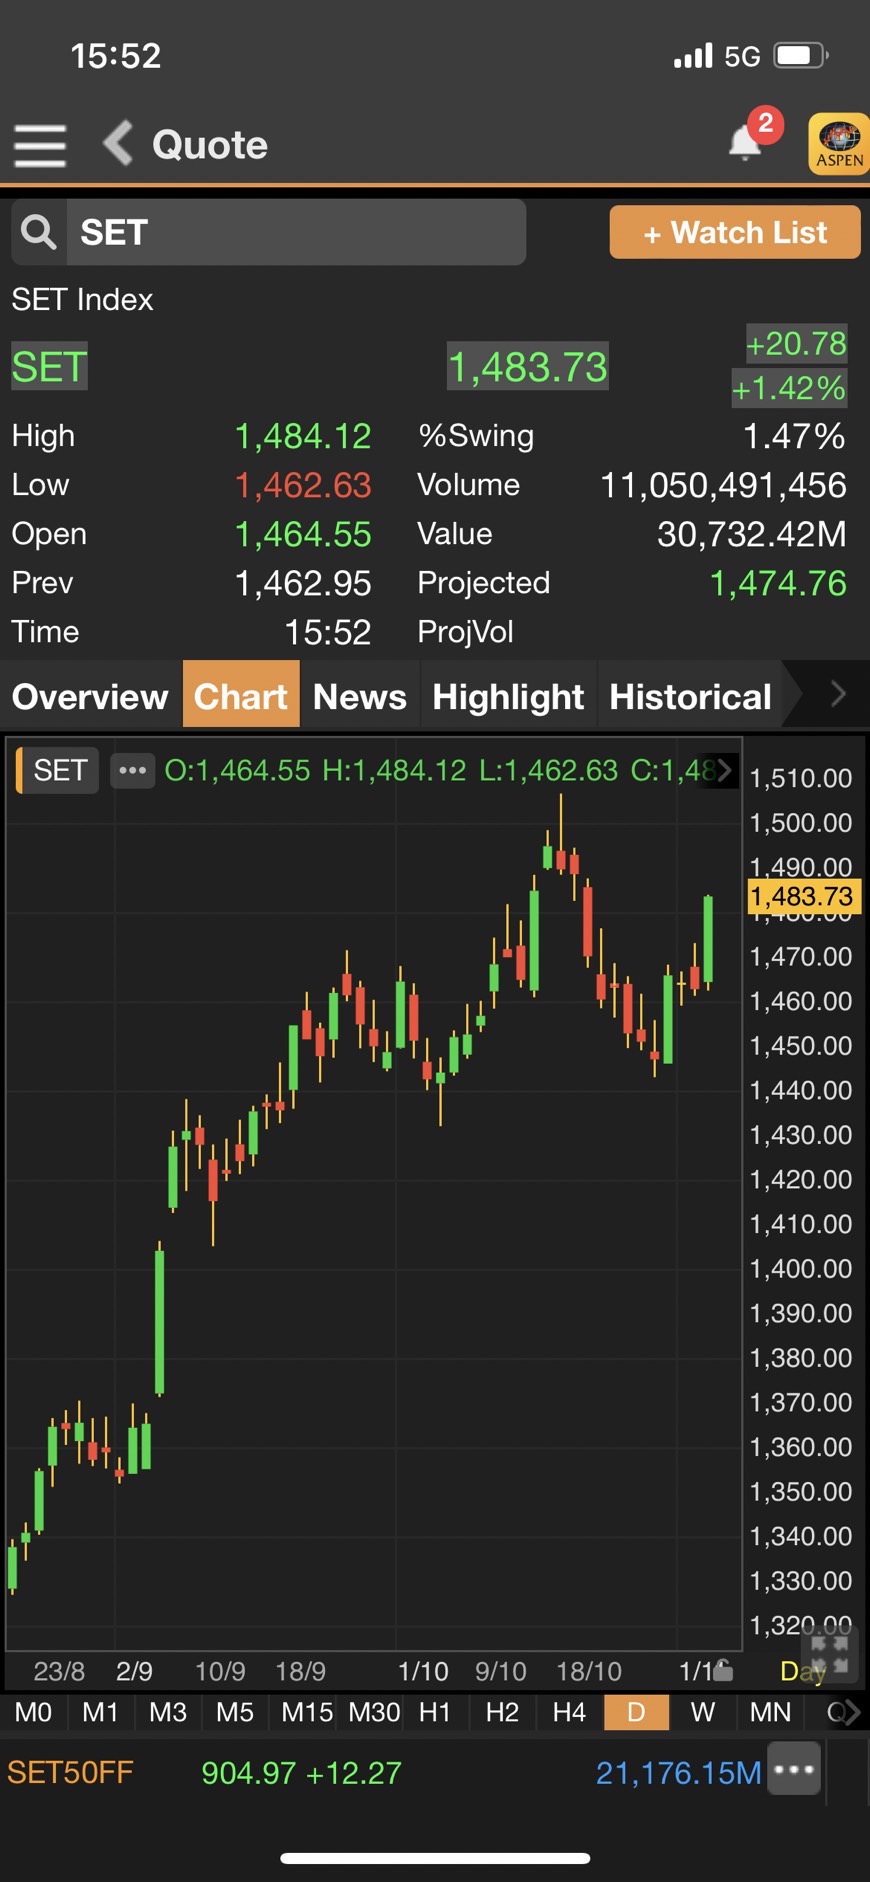Tap the Prev value 1,462.95
The width and height of the screenshot is (870, 1882).
pyautogui.click(x=302, y=583)
